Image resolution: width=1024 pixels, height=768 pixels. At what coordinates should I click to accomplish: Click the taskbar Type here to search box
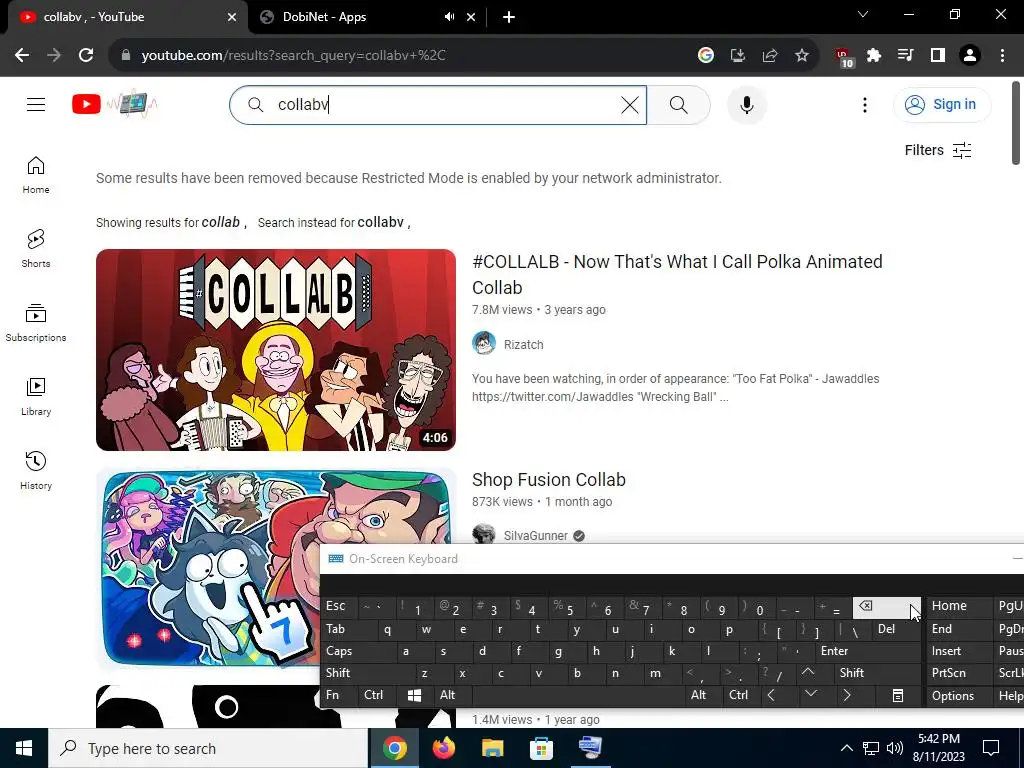[208, 748]
